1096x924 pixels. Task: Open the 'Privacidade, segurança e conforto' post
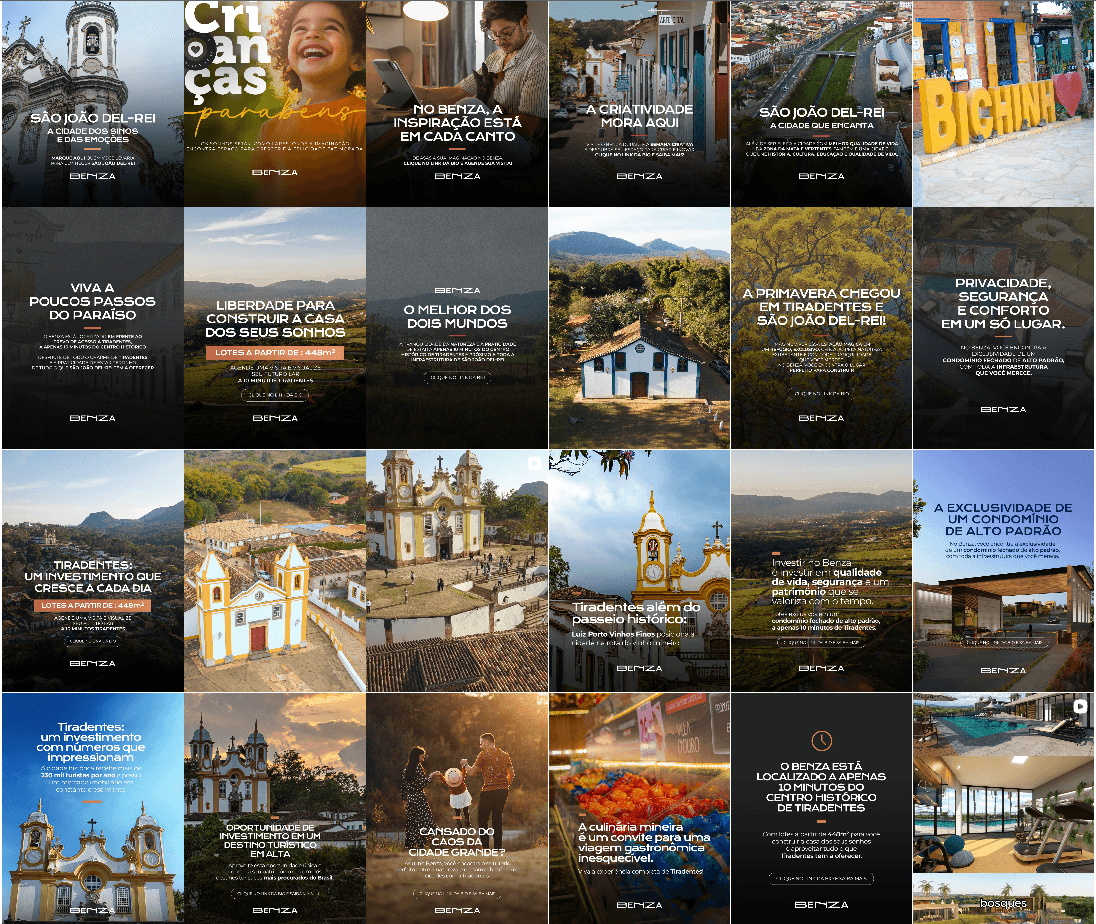click(x=1004, y=328)
